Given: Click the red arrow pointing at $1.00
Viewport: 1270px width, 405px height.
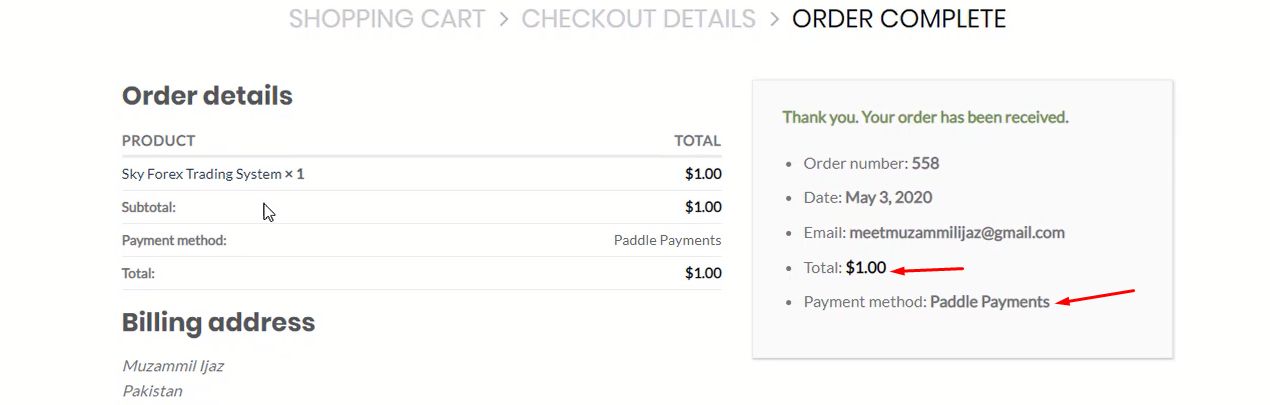Looking at the screenshot, I should (927, 269).
